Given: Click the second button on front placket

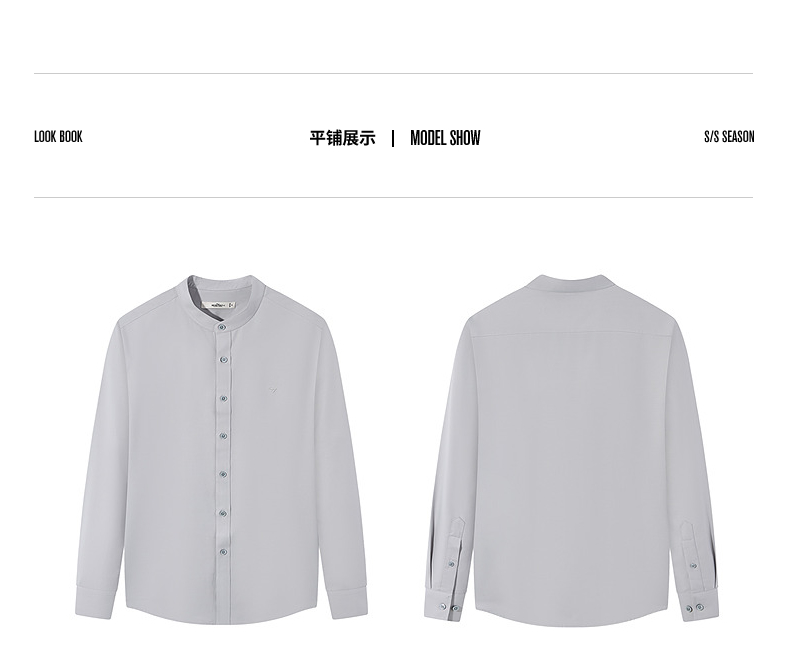Looking at the screenshot, I should pyautogui.click(x=224, y=360).
